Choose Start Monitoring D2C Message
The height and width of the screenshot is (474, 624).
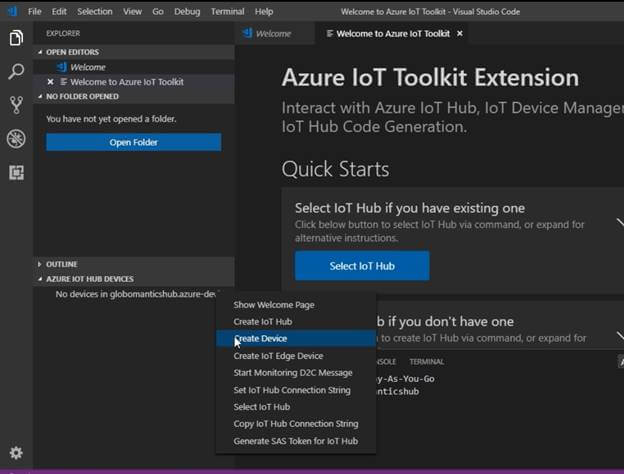(296, 373)
